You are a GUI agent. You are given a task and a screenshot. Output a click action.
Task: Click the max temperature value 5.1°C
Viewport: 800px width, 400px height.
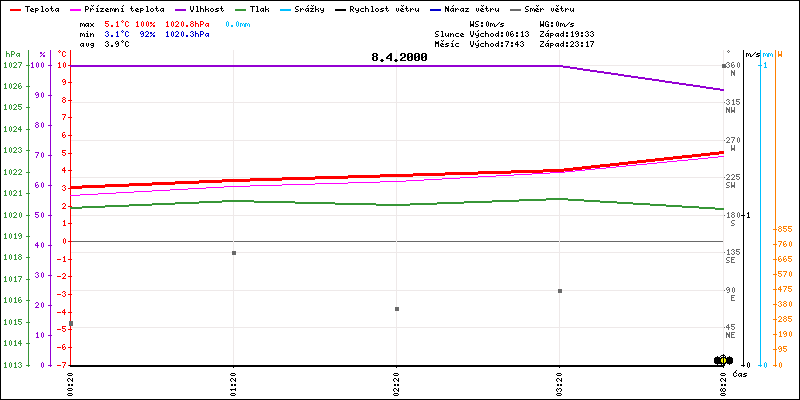[118, 23]
